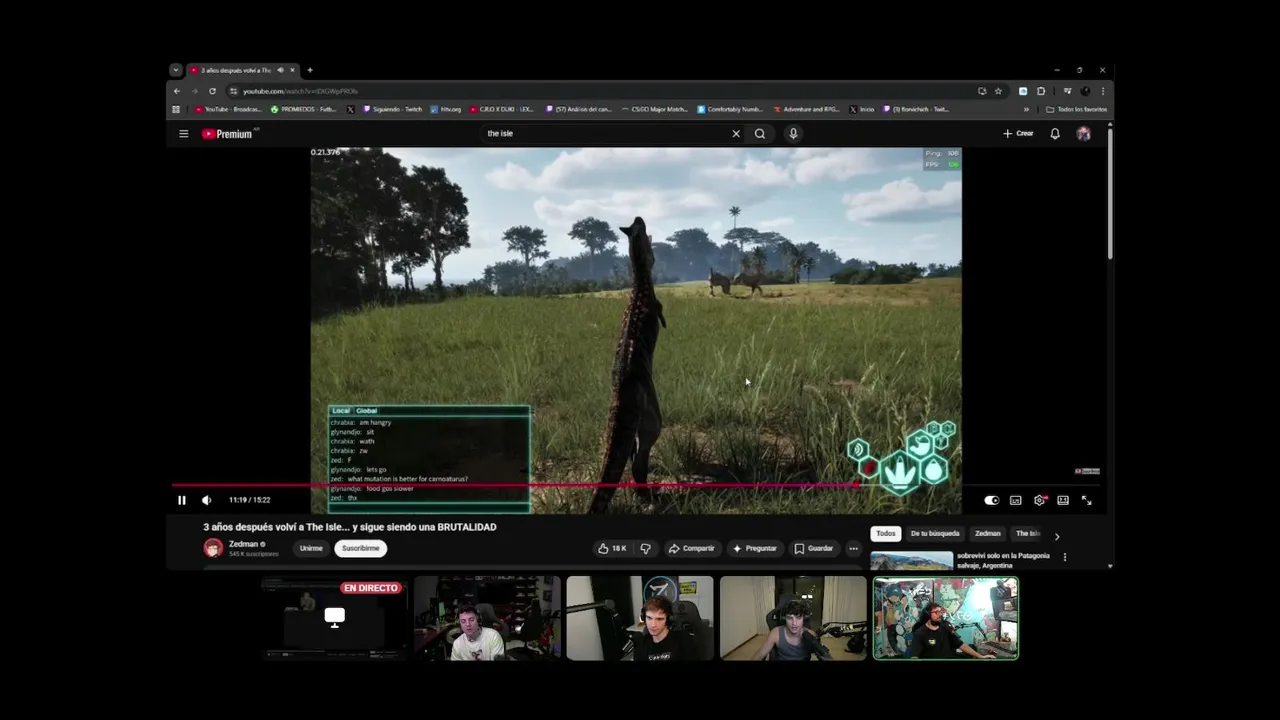Open the 'YouTube - Broadcas...' bookmark
Image resolution: width=1280 pixels, height=720 pixels.
coord(228,109)
